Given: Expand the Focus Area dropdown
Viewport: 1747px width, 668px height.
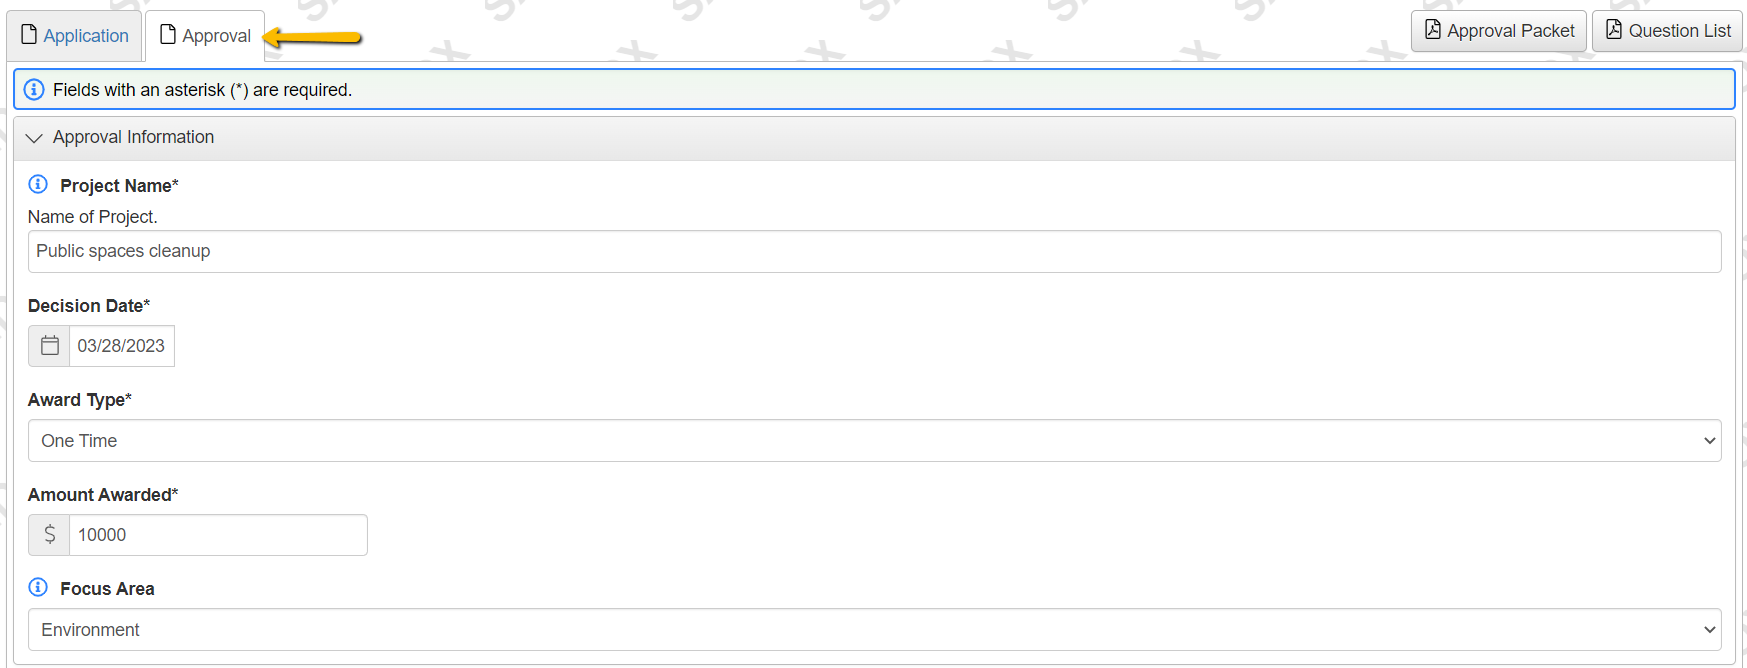Looking at the screenshot, I should [874, 630].
